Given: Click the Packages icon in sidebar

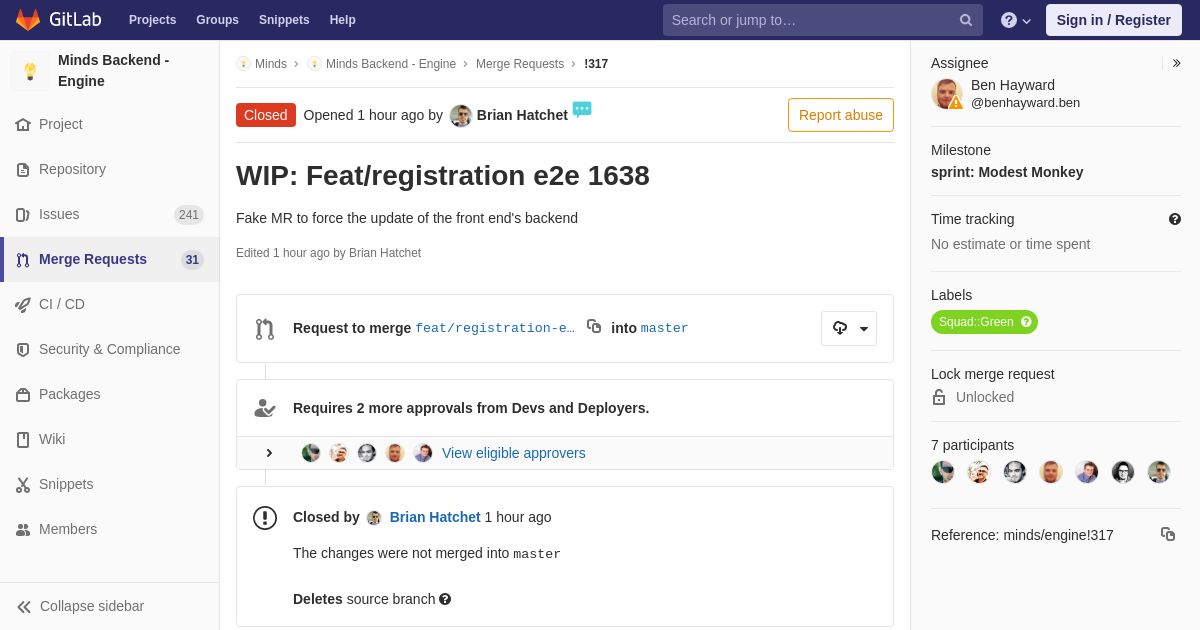Looking at the screenshot, I should coord(23,395).
